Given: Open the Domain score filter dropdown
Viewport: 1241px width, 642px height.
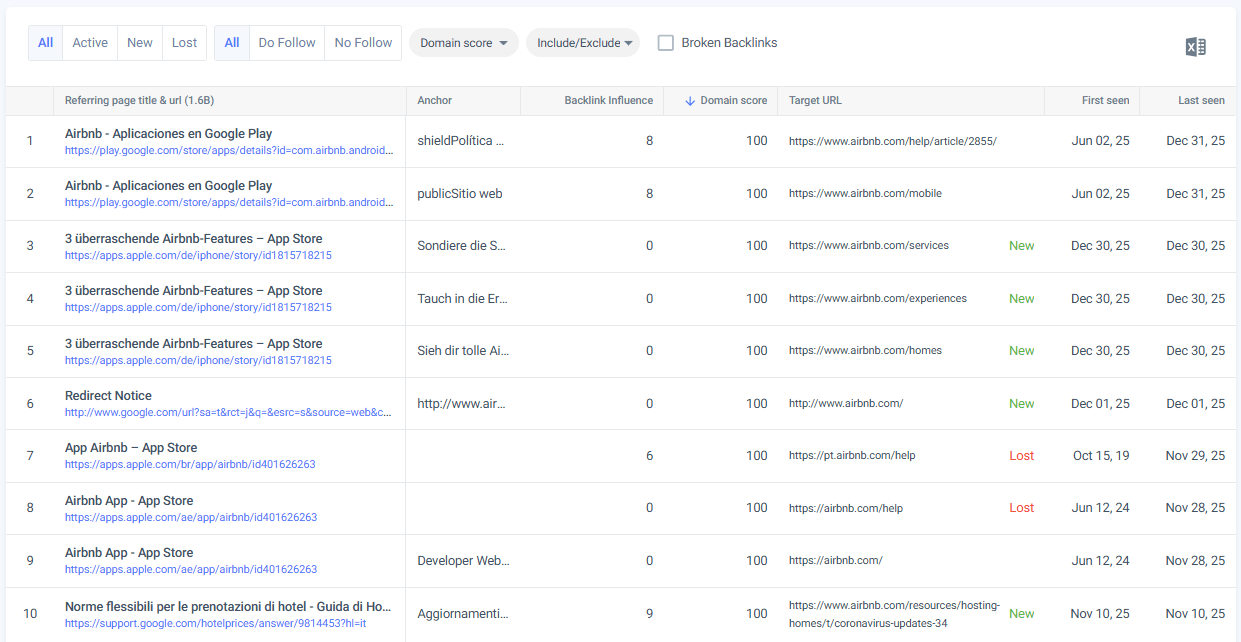Looking at the screenshot, I should pyautogui.click(x=464, y=43).
